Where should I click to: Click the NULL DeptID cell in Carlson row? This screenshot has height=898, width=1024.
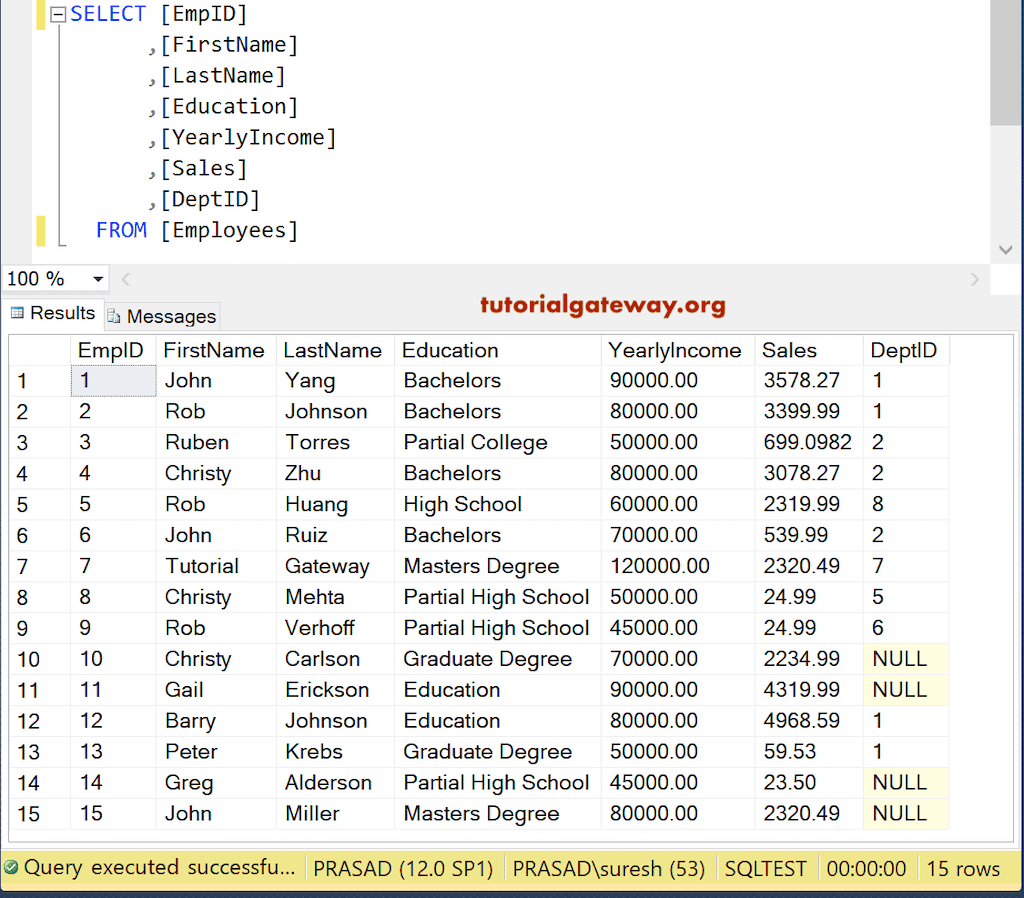(906, 659)
